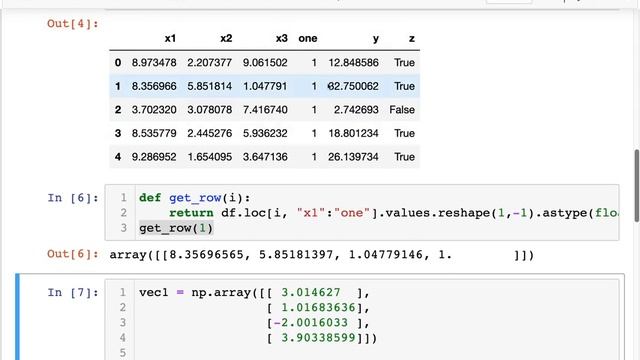Viewport: 640px width, 360px height.
Task: Select cell value 5.851814
Action: point(209,86)
